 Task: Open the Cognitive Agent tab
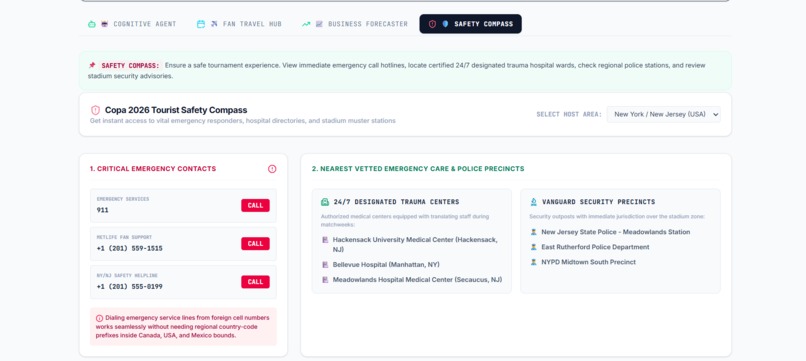pos(132,24)
